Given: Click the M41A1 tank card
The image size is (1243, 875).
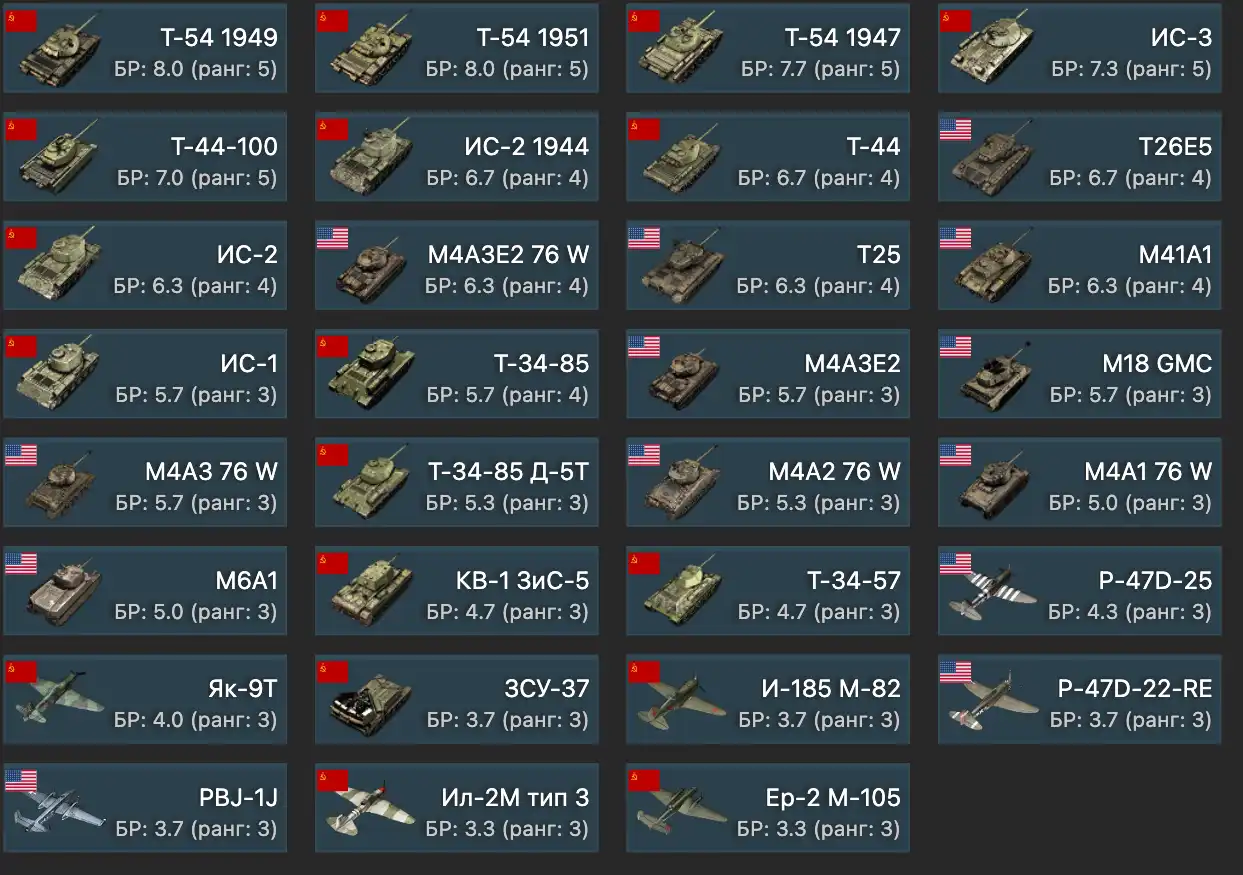Looking at the screenshot, I should [x=1080, y=265].
